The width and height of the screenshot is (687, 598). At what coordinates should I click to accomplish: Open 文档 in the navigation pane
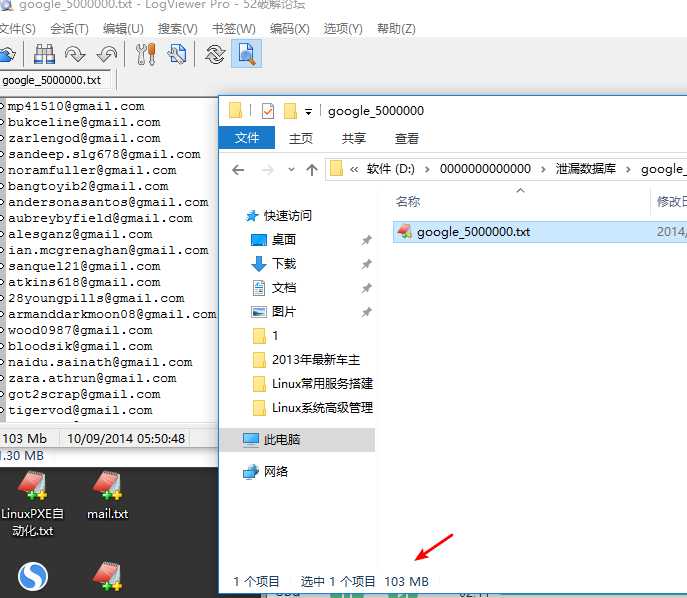pyautogui.click(x=283, y=288)
